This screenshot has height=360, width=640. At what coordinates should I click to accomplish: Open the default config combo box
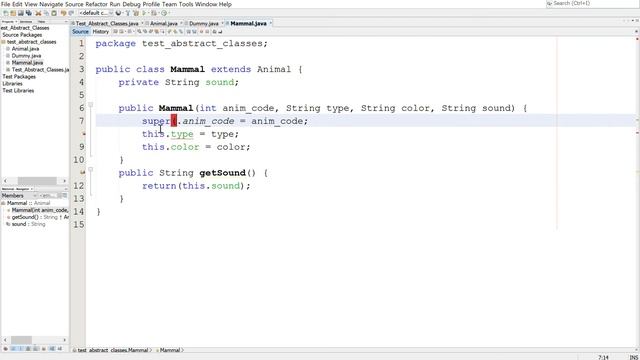(96, 13)
